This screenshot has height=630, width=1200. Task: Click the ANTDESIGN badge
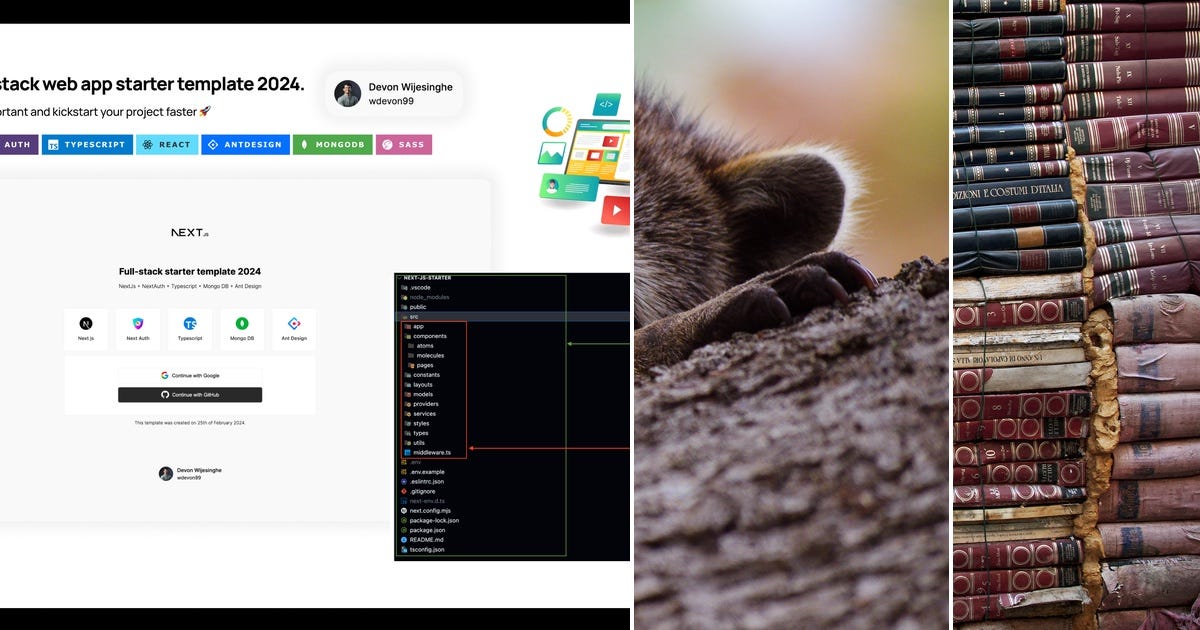point(245,144)
